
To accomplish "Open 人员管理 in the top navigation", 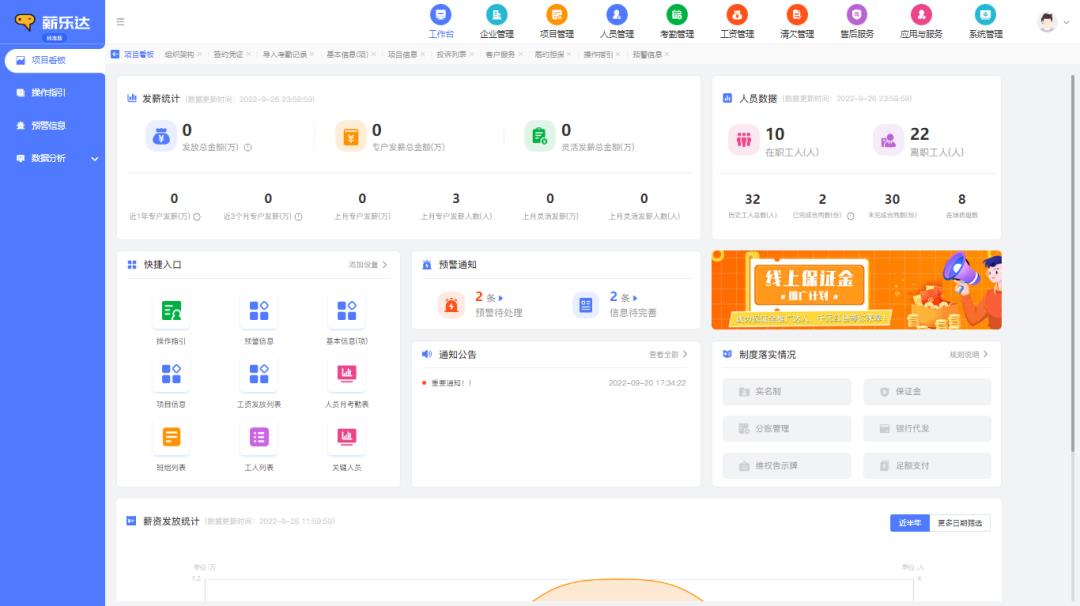I will click(x=616, y=21).
